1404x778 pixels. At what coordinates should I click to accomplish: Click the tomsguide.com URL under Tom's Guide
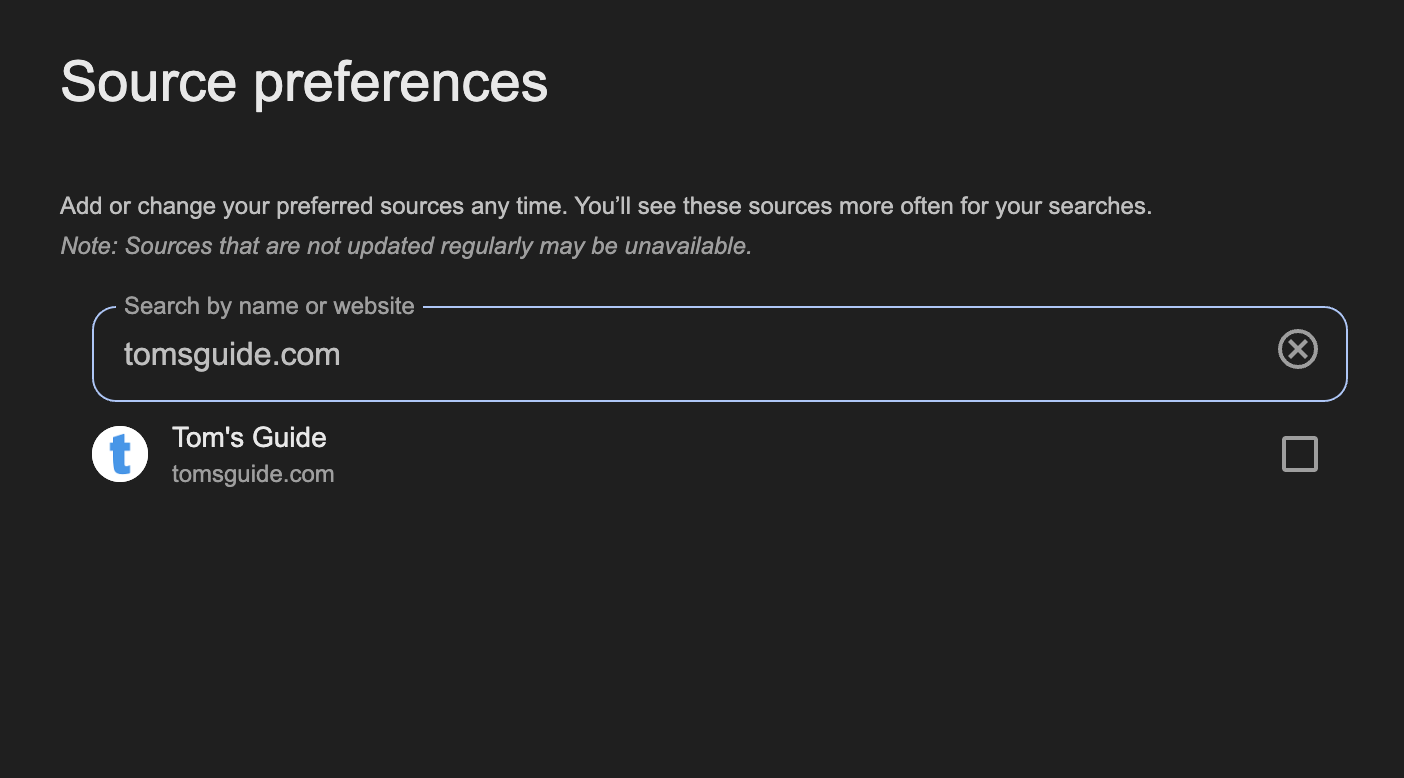pos(253,474)
